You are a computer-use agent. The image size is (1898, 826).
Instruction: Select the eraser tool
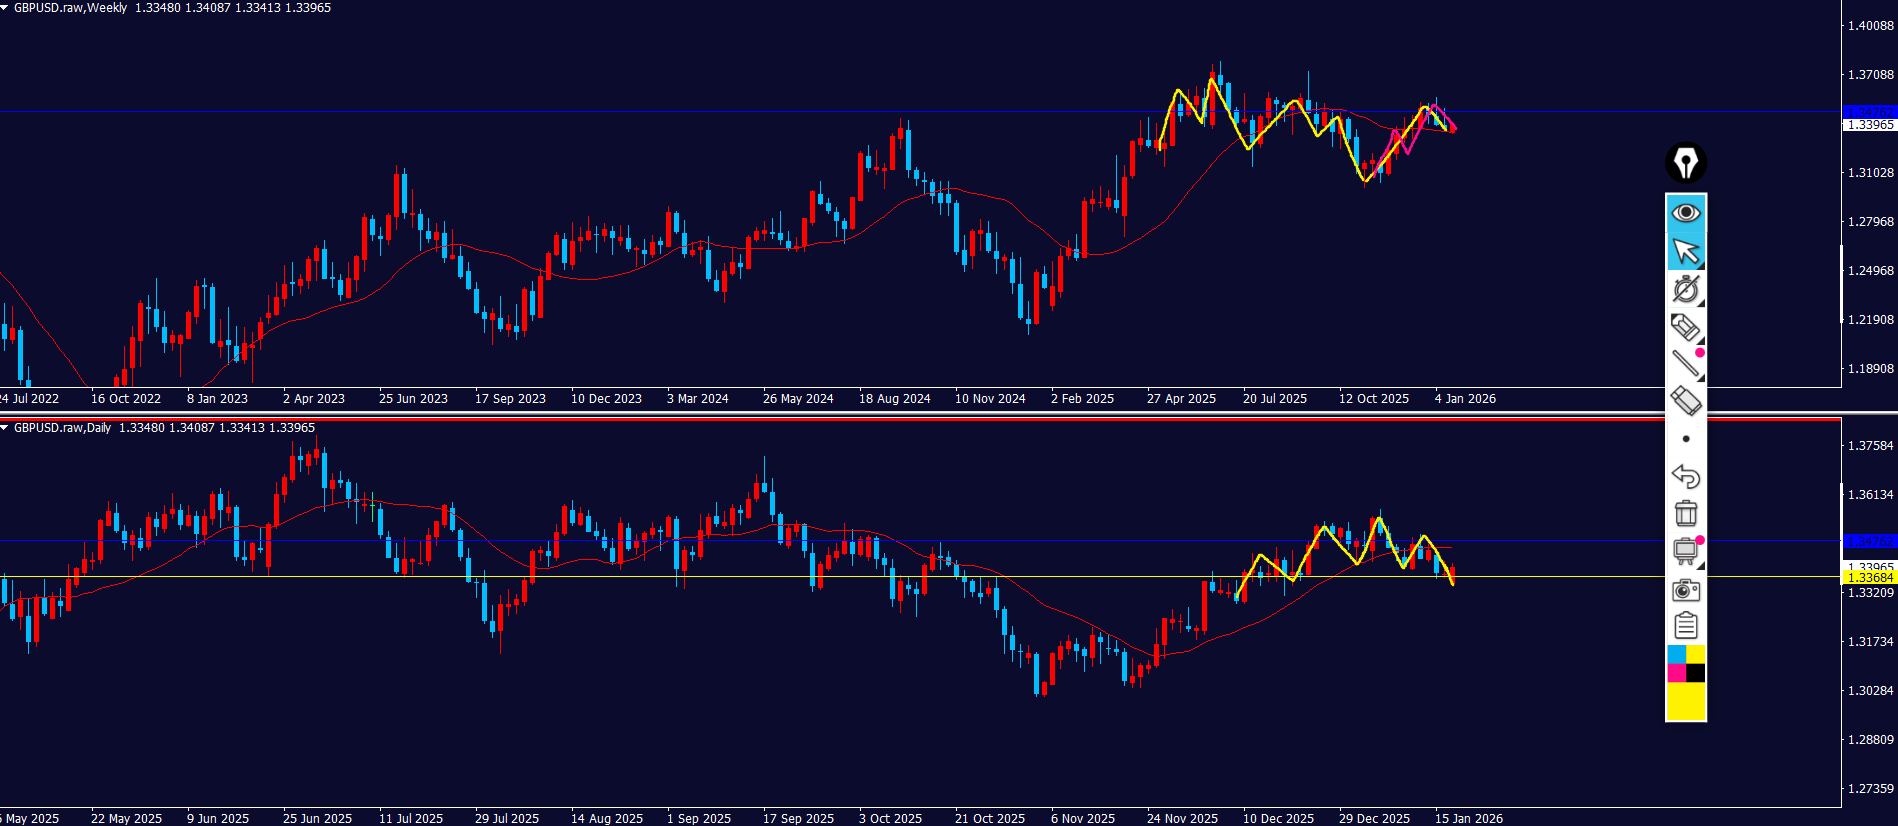click(1686, 401)
